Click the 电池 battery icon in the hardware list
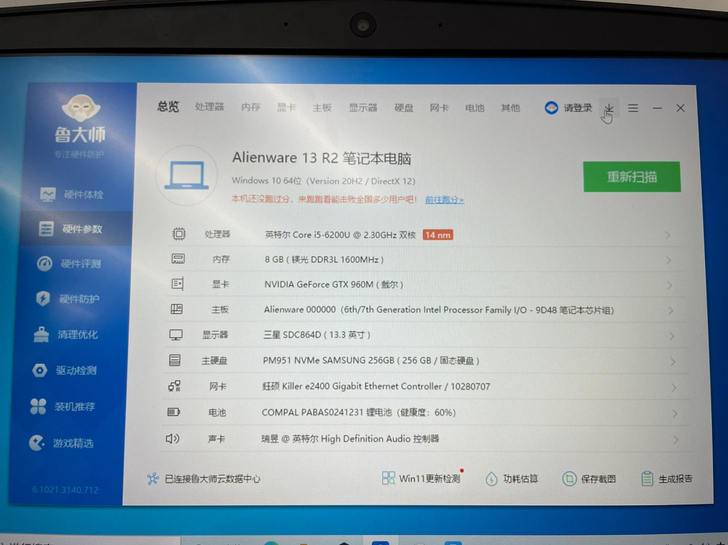This screenshot has height=545, width=728. tap(174, 412)
